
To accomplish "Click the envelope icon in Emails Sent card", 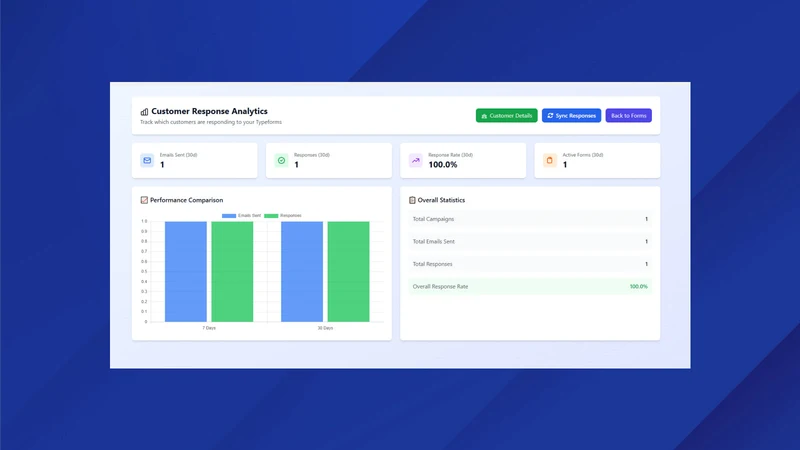I will point(147,160).
